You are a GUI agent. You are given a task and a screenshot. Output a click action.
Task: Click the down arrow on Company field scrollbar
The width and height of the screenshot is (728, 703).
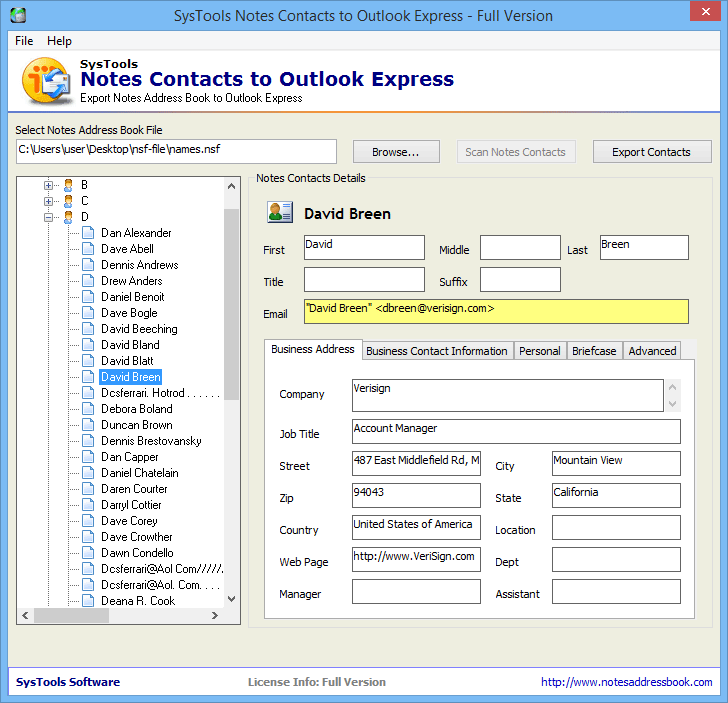[x=672, y=404]
